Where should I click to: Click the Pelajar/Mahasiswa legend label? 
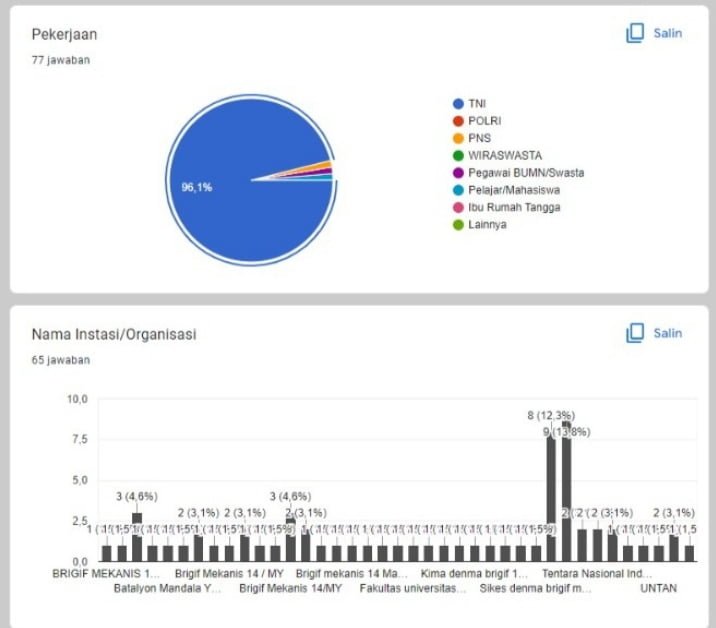[514, 190]
